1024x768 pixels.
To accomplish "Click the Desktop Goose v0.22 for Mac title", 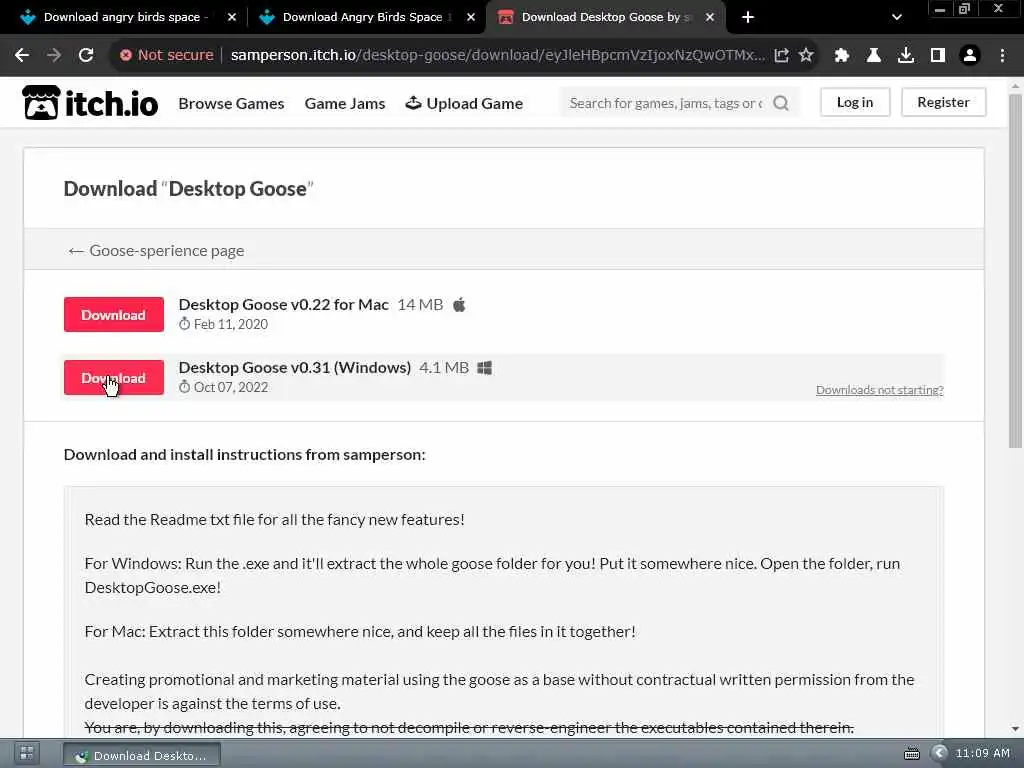I will [283, 305].
